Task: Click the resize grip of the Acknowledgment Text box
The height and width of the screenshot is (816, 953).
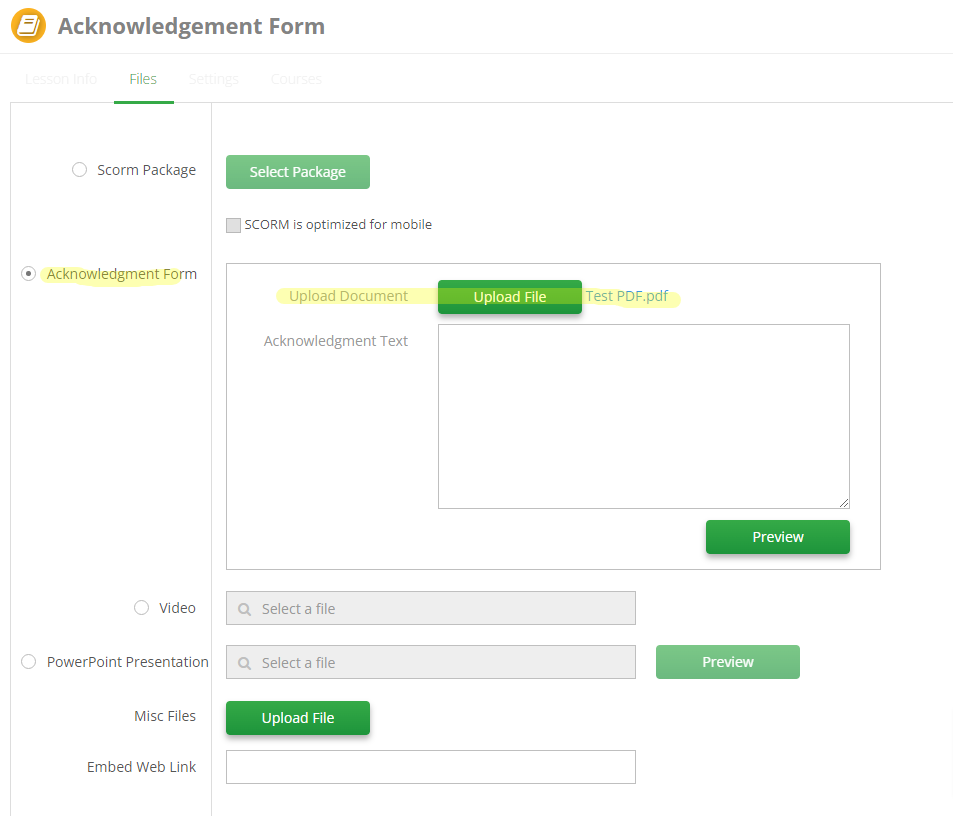Action: [845, 503]
